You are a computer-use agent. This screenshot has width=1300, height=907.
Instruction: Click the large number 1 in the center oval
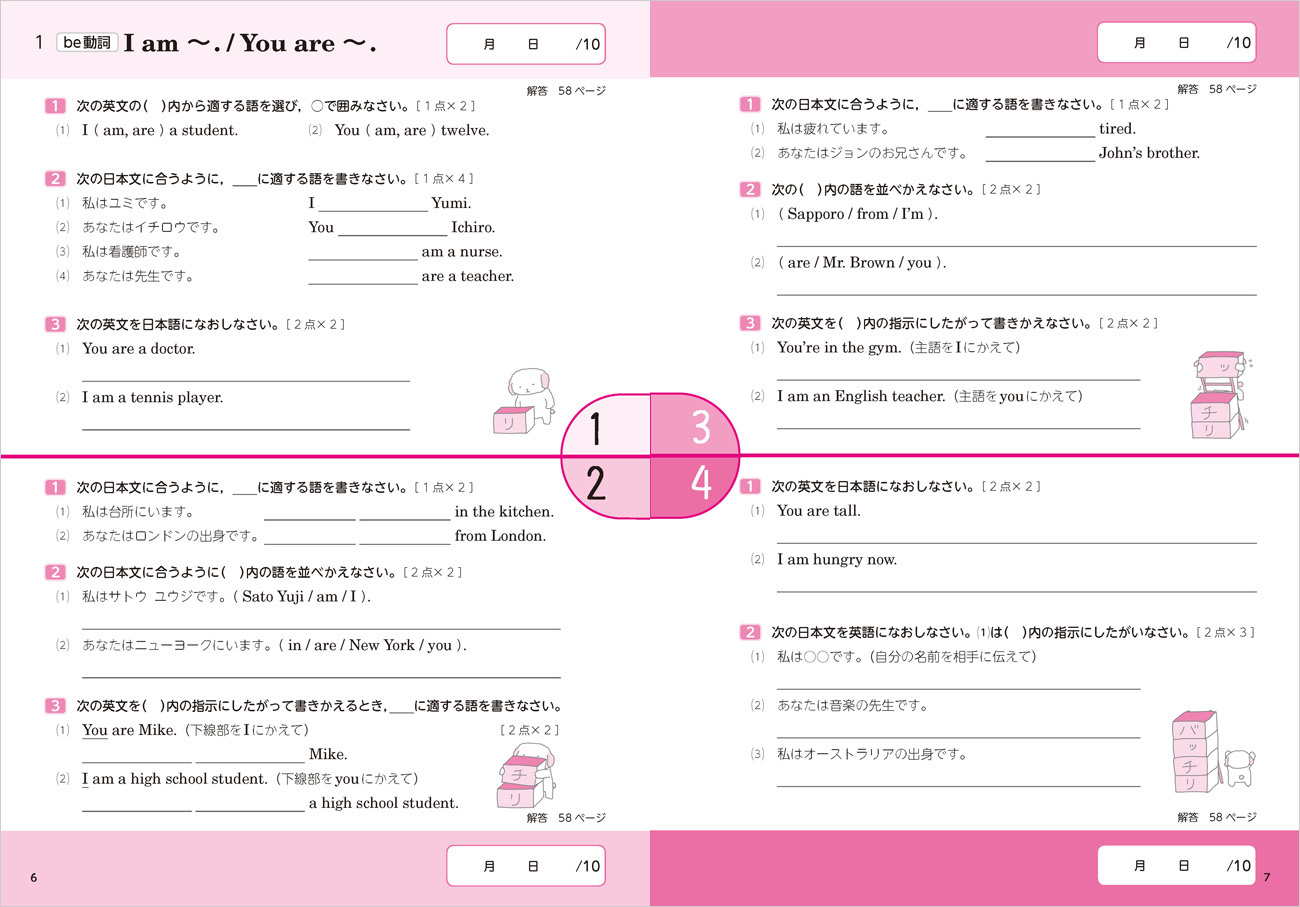tap(595, 428)
